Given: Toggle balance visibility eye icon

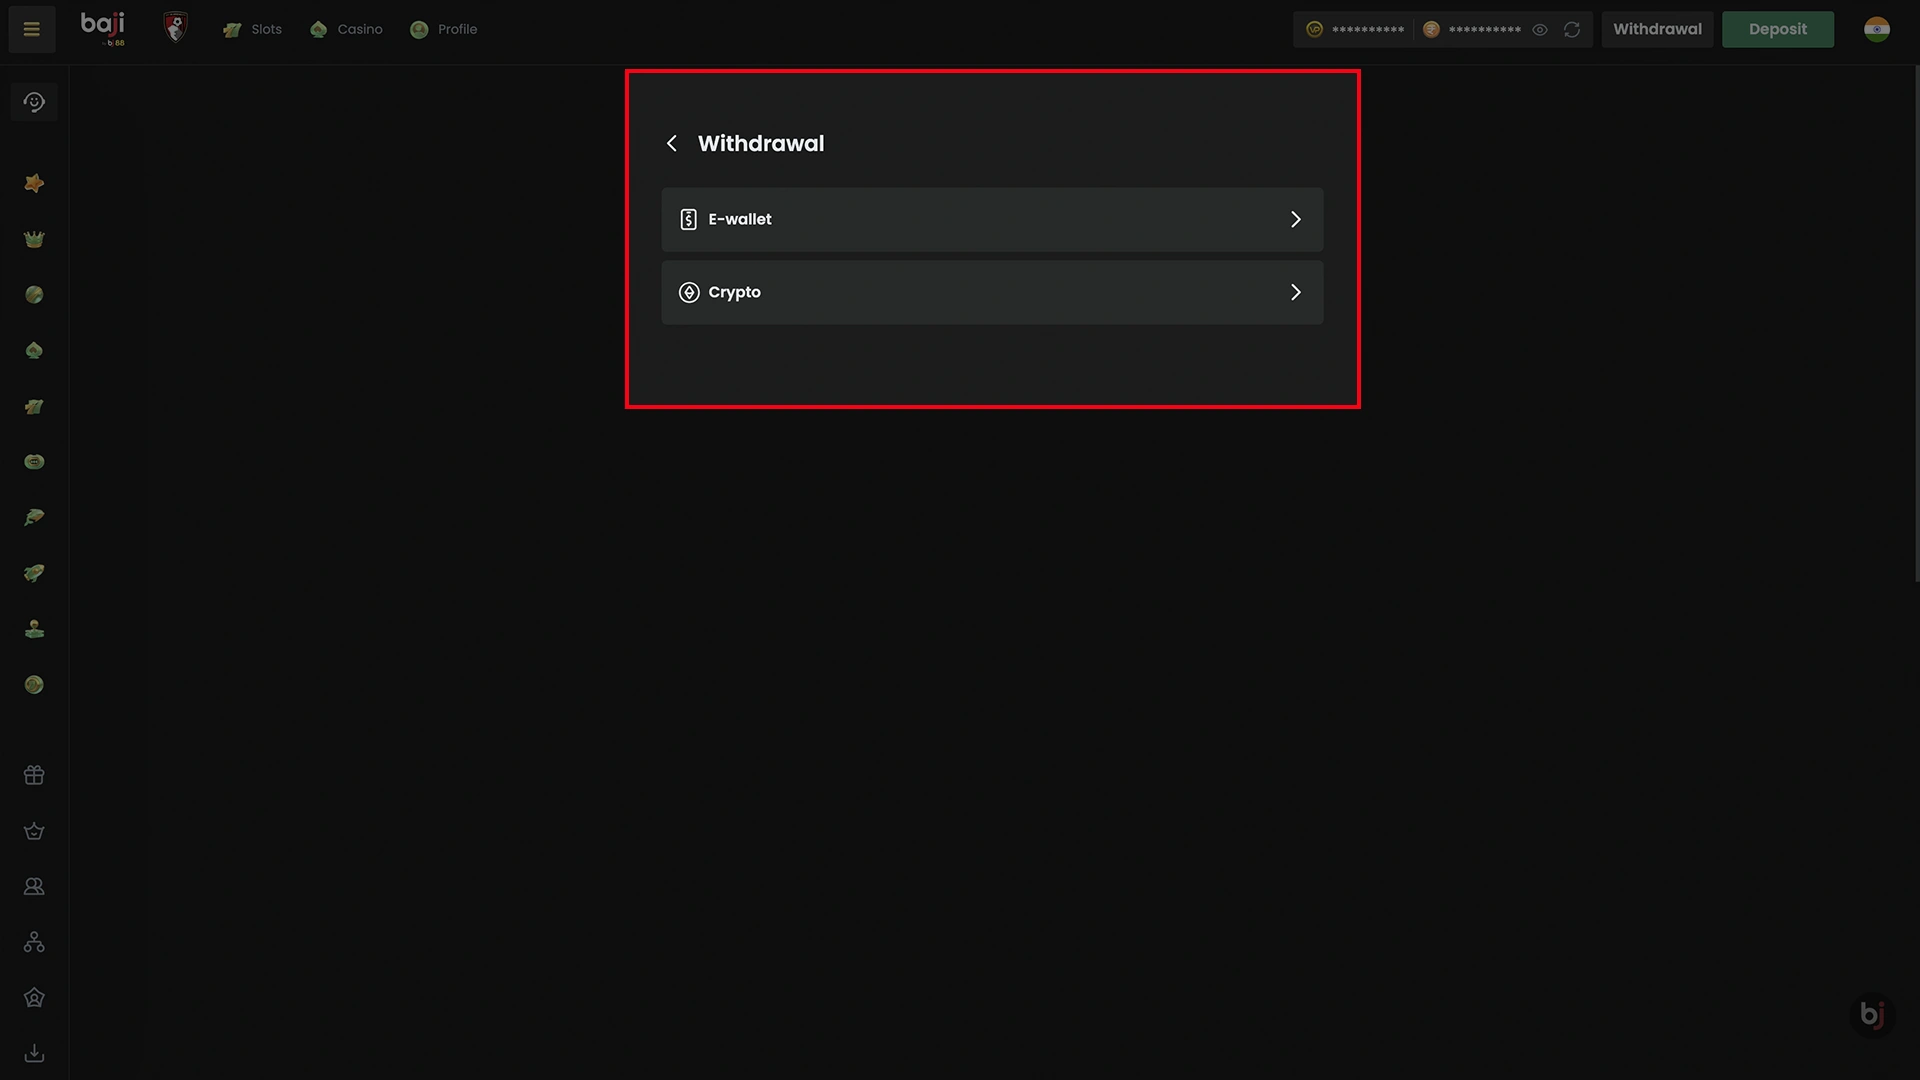Looking at the screenshot, I should pyautogui.click(x=1540, y=30).
